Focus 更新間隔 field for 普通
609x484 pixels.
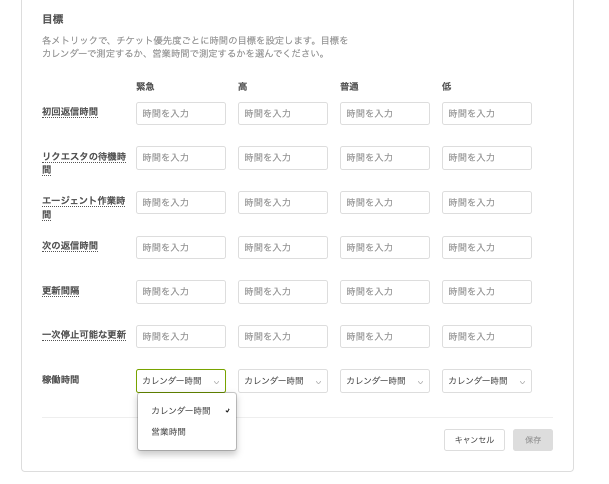[x=385, y=292]
